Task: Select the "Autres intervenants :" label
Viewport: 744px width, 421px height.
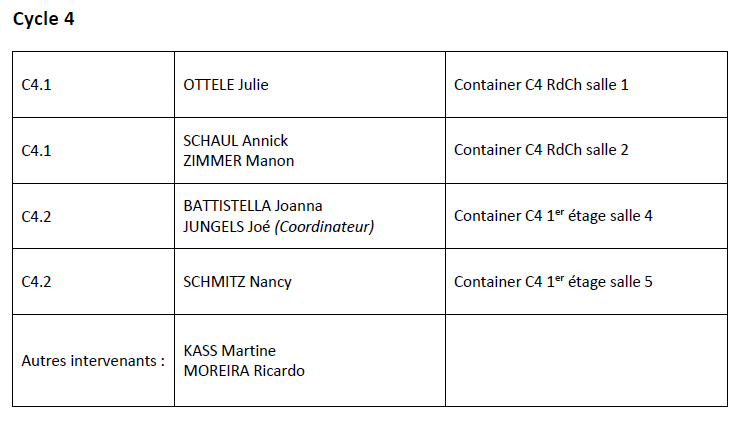Action: [x=93, y=360]
